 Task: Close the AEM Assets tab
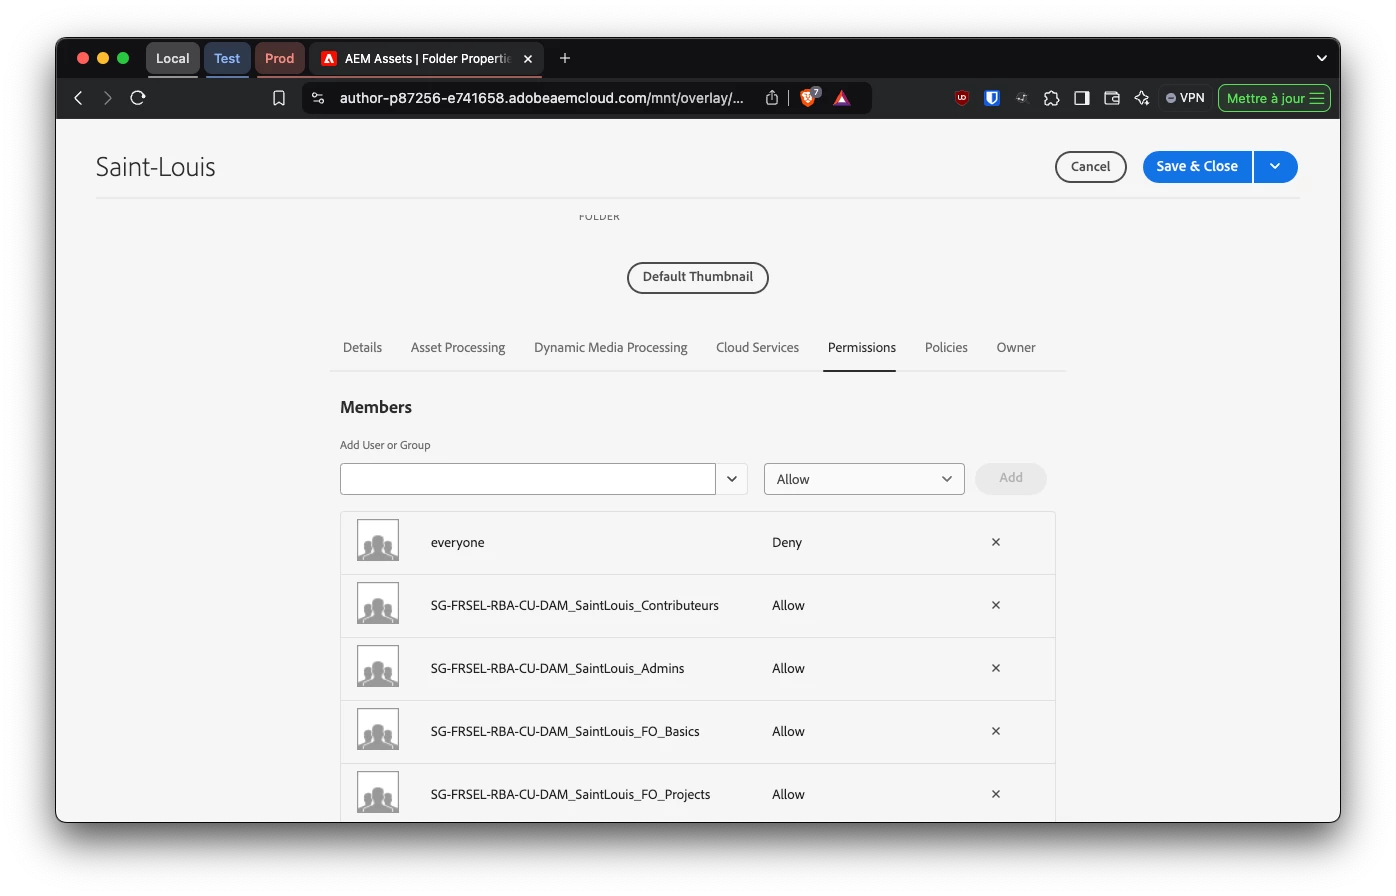coord(528,59)
